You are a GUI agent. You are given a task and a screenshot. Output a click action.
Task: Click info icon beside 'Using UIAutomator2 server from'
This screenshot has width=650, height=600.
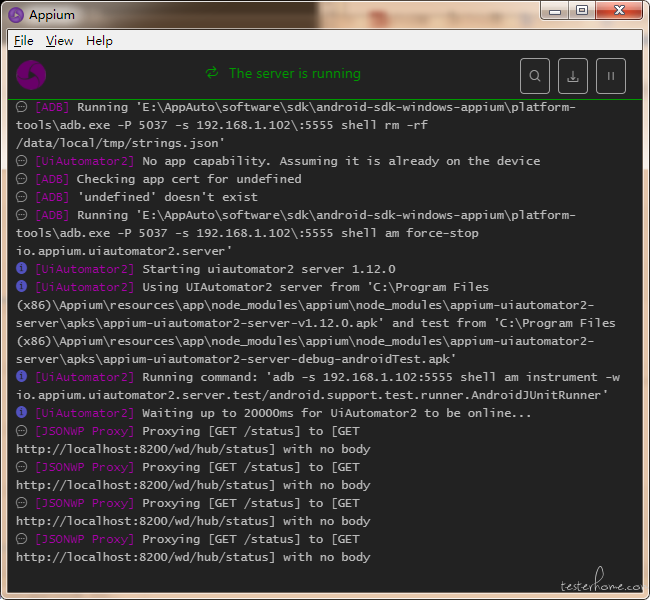[21, 286]
